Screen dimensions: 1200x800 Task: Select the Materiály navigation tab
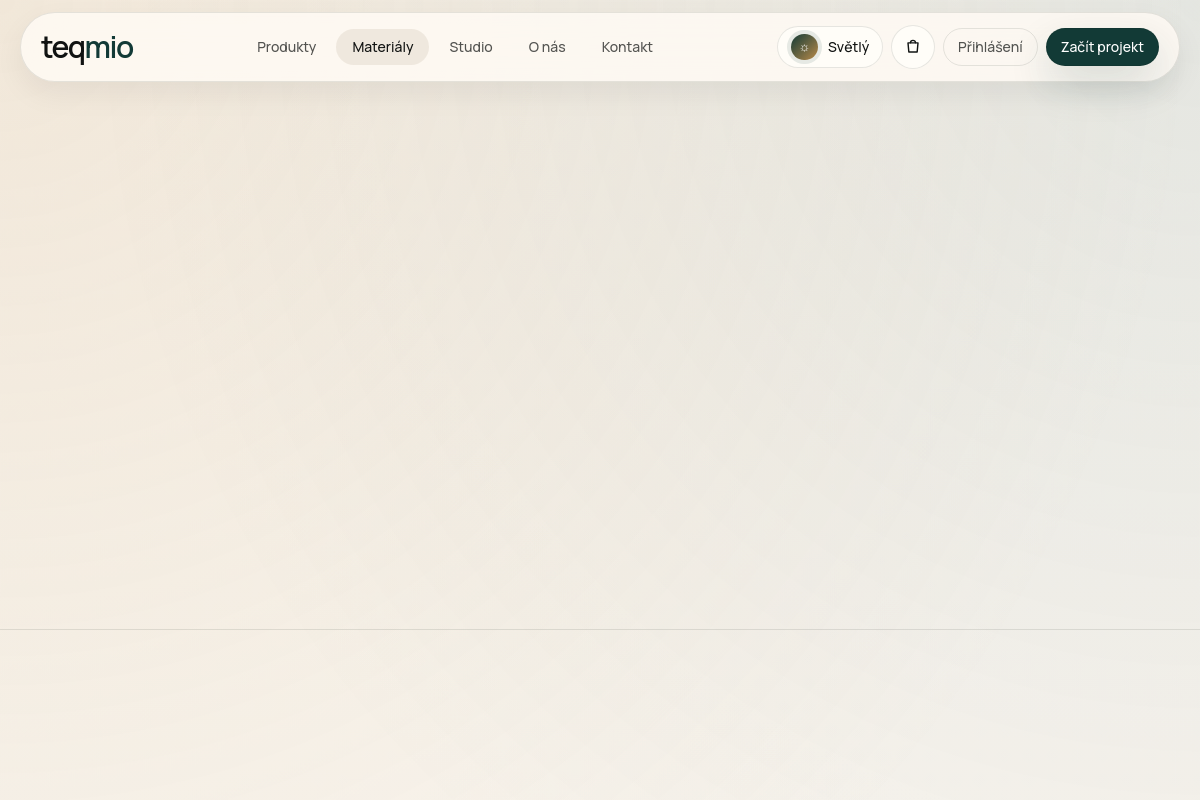(x=382, y=47)
